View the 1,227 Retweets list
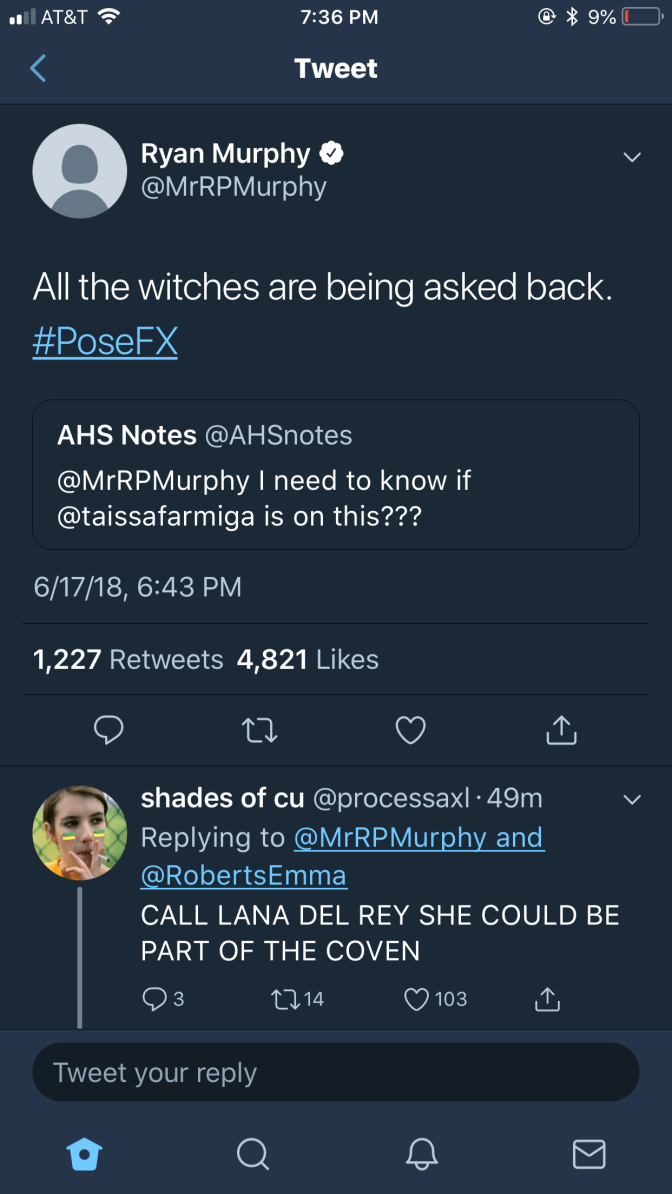The image size is (672, 1194). click(128, 660)
